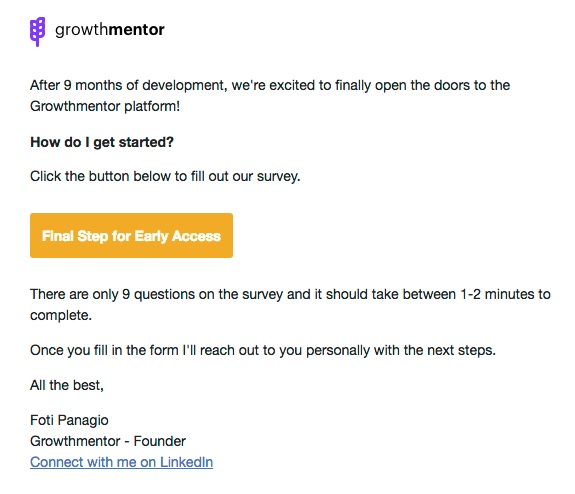The image size is (575, 494).
Task: Select the word 'complete.' below the survey sentence
Action: click(x=61, y=315)
